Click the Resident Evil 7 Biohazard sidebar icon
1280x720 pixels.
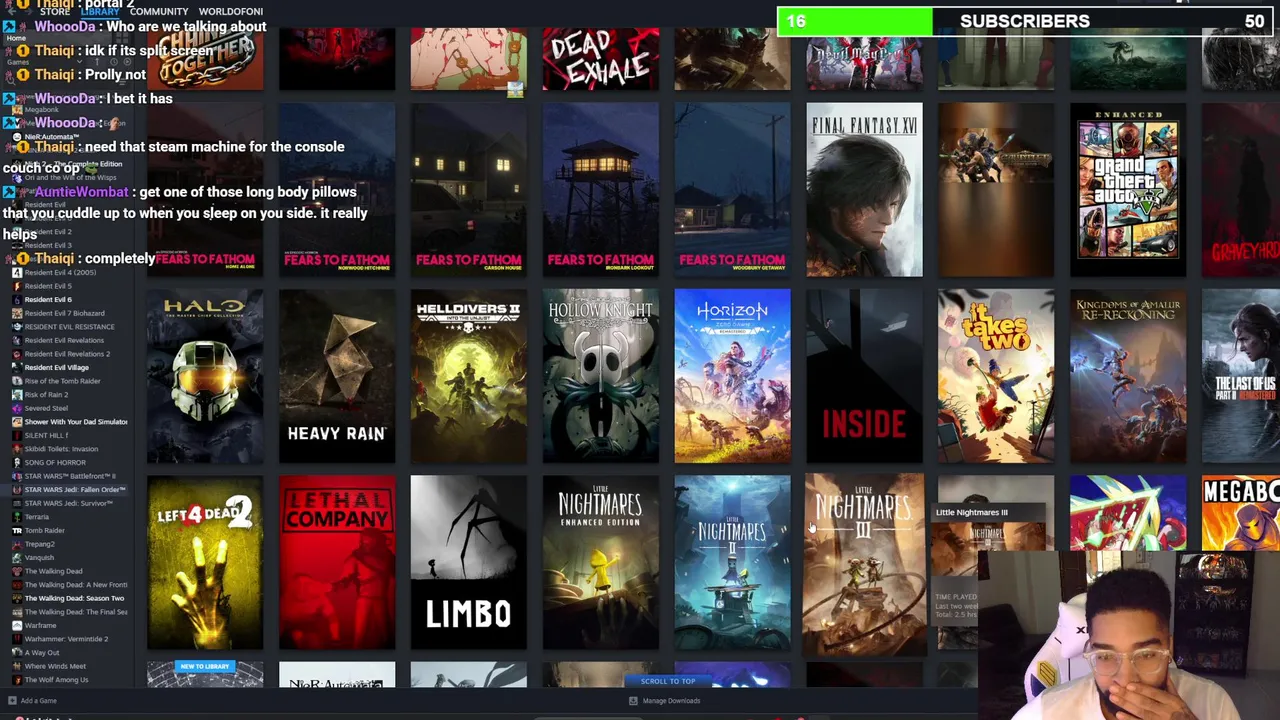click(x=17, y=313)
